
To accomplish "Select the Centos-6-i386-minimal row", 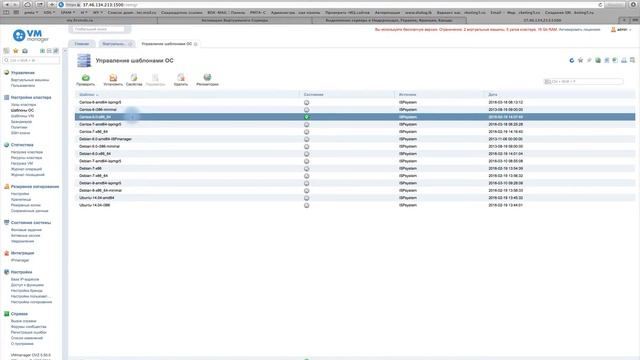I will 355,110.
